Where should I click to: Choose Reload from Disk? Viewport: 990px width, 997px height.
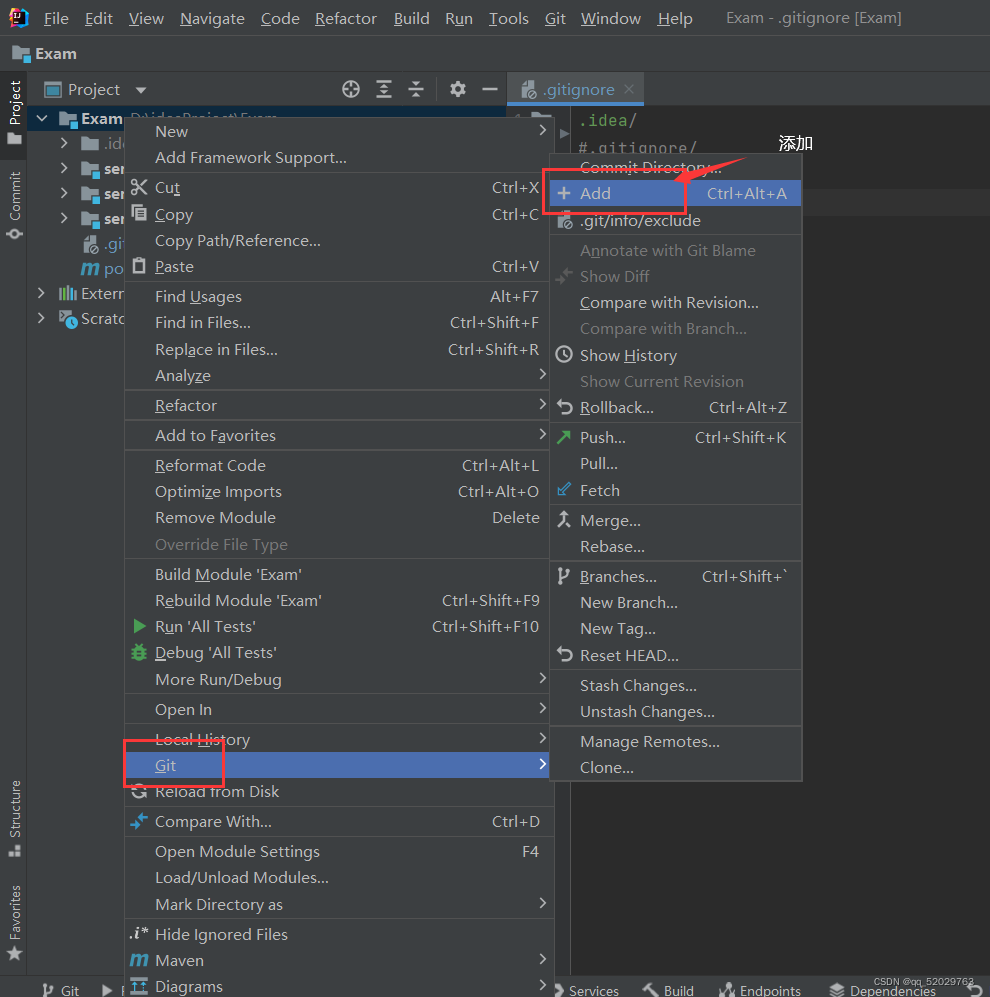(x=340, y=792)
